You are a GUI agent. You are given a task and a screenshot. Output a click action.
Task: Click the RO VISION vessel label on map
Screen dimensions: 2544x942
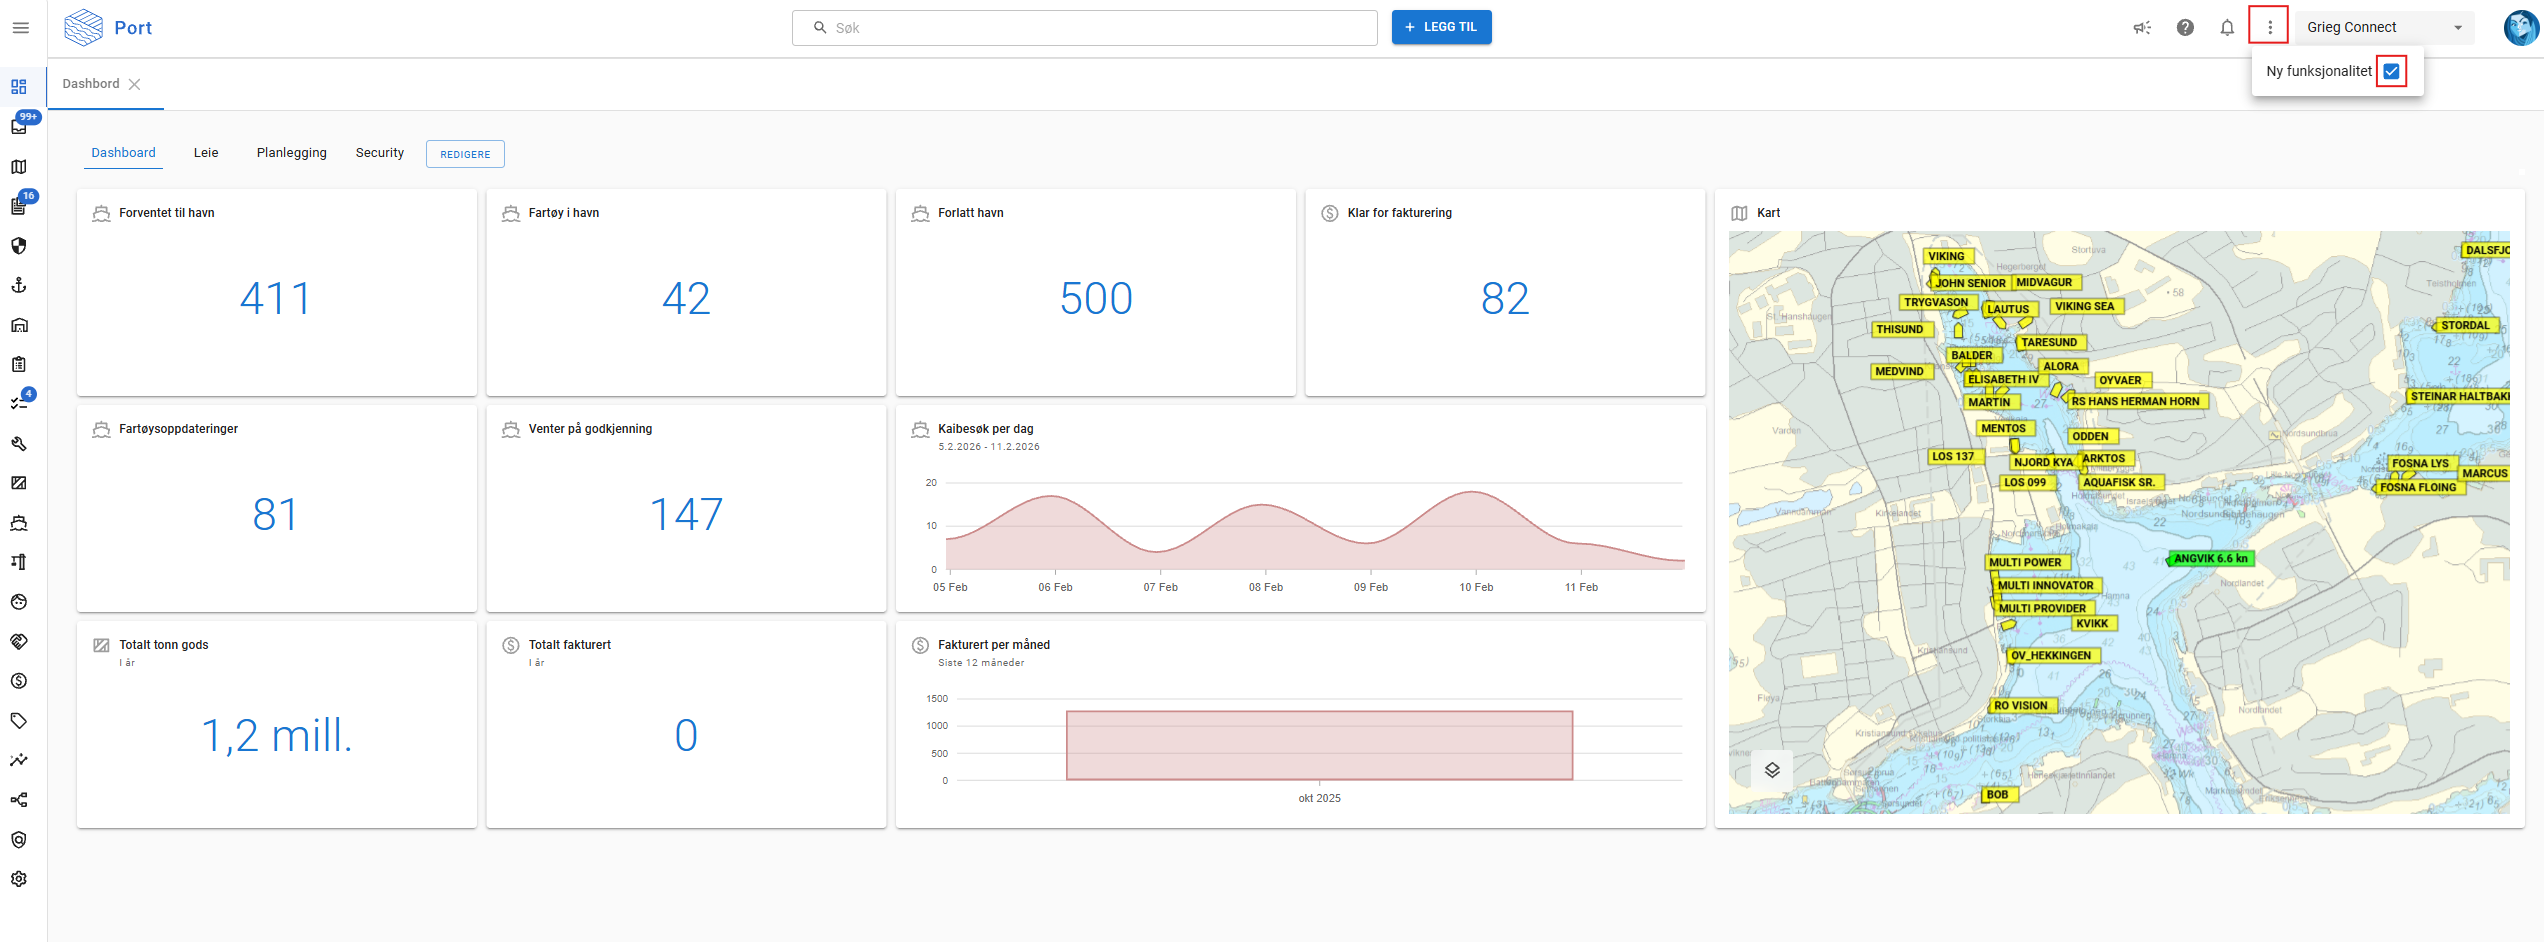coord(2021,705)
